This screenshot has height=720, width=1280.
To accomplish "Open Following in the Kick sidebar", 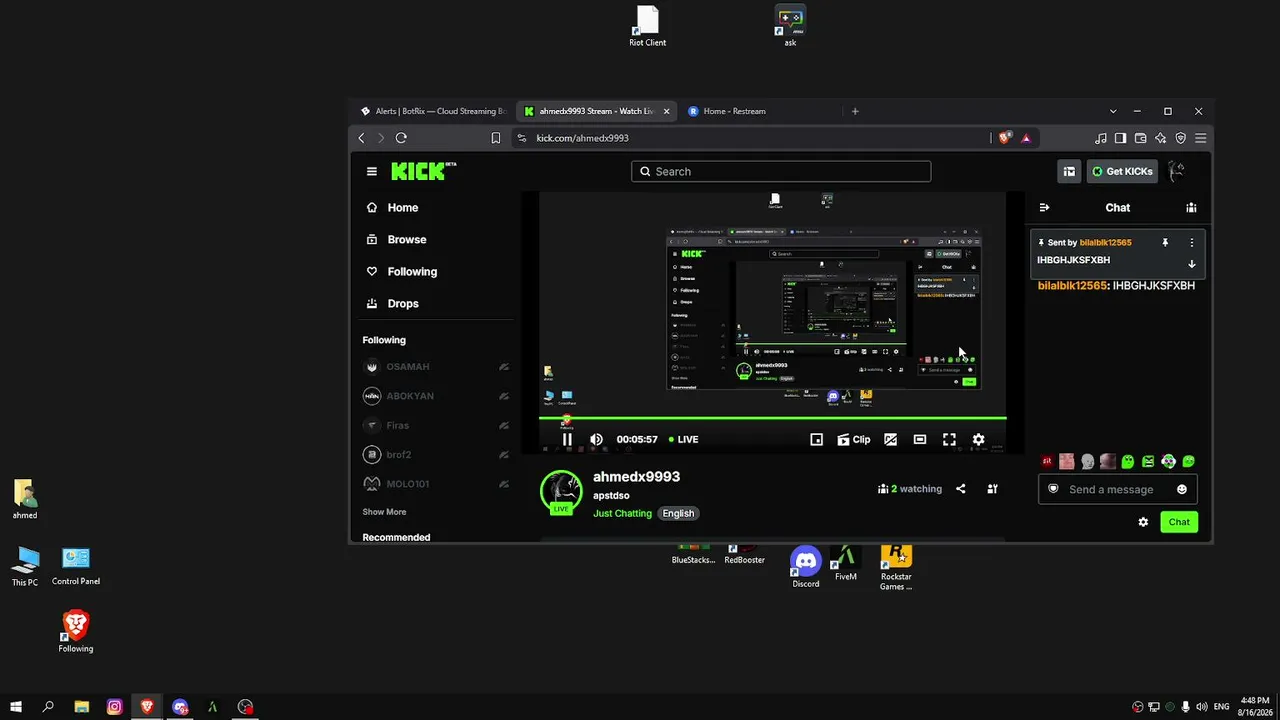I will 402,271.
